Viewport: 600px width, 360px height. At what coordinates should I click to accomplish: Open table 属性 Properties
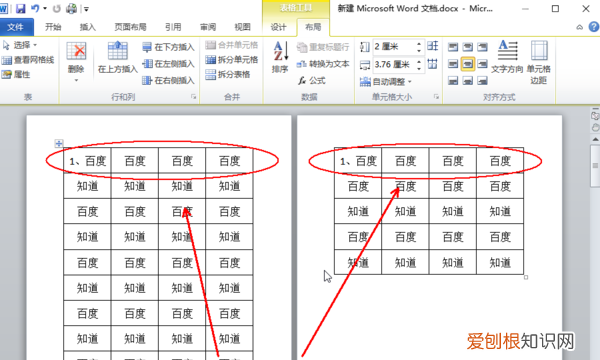(x=16, y=74)
